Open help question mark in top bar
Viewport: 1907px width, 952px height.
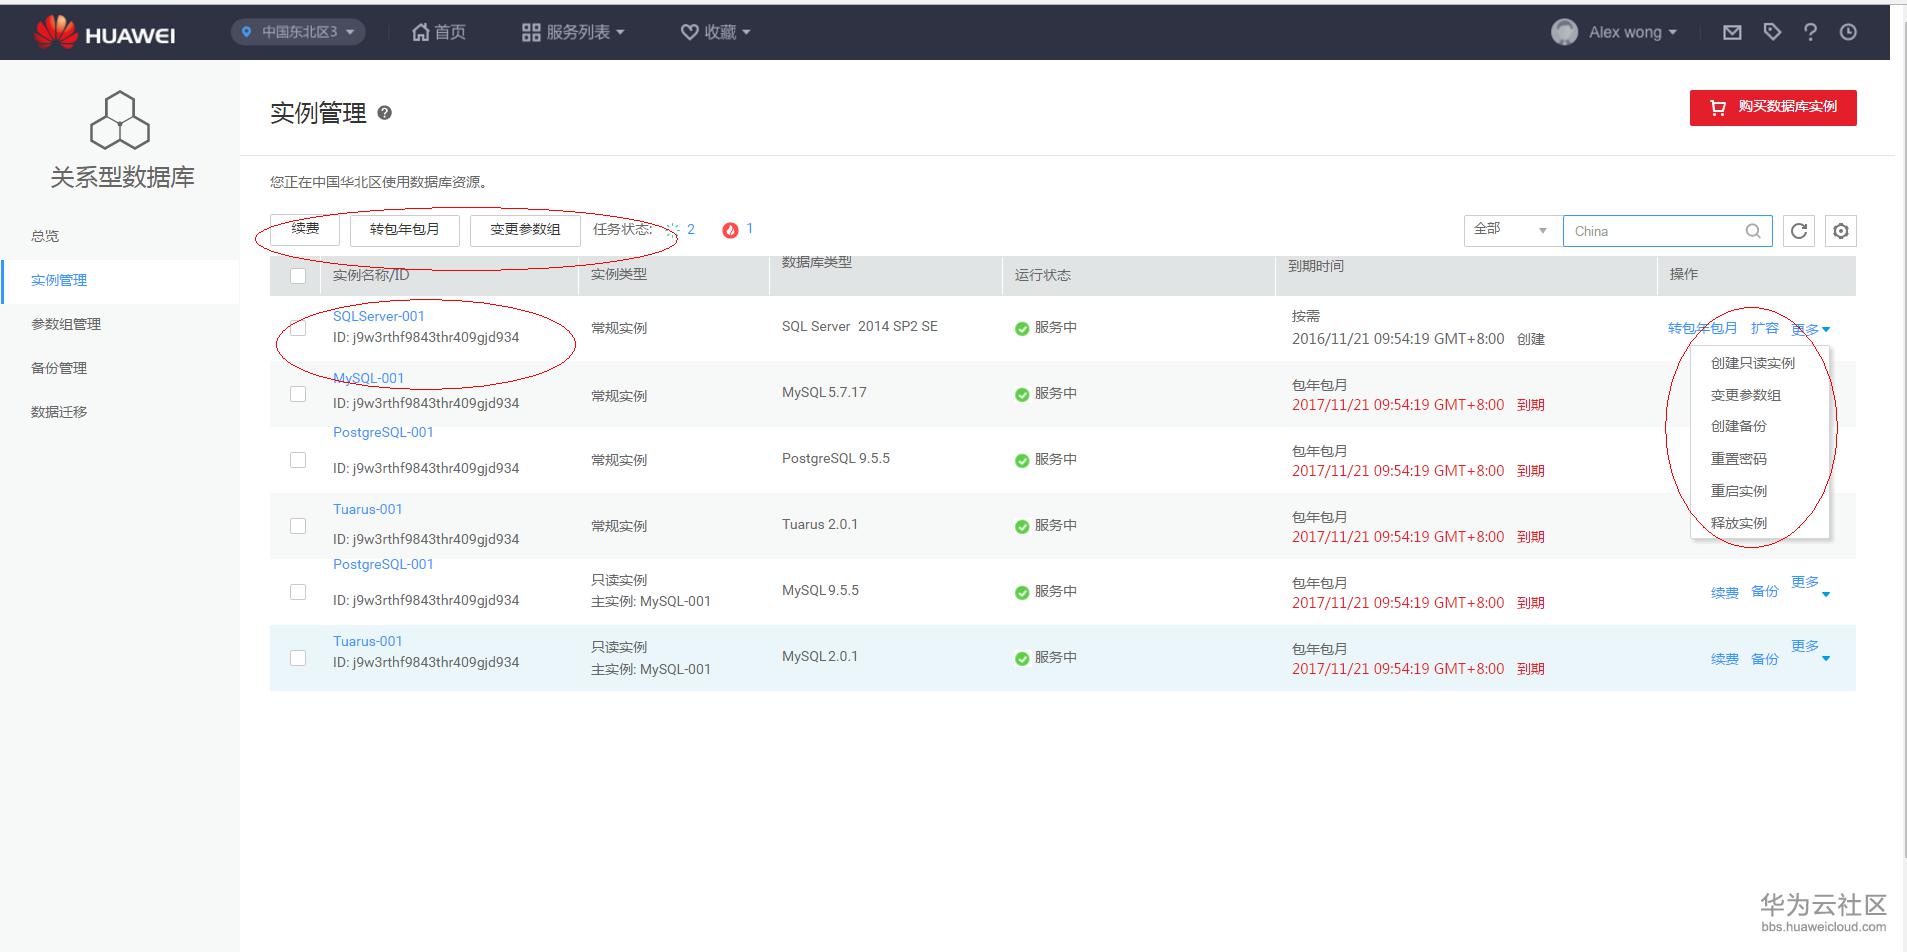point(1810,32)
